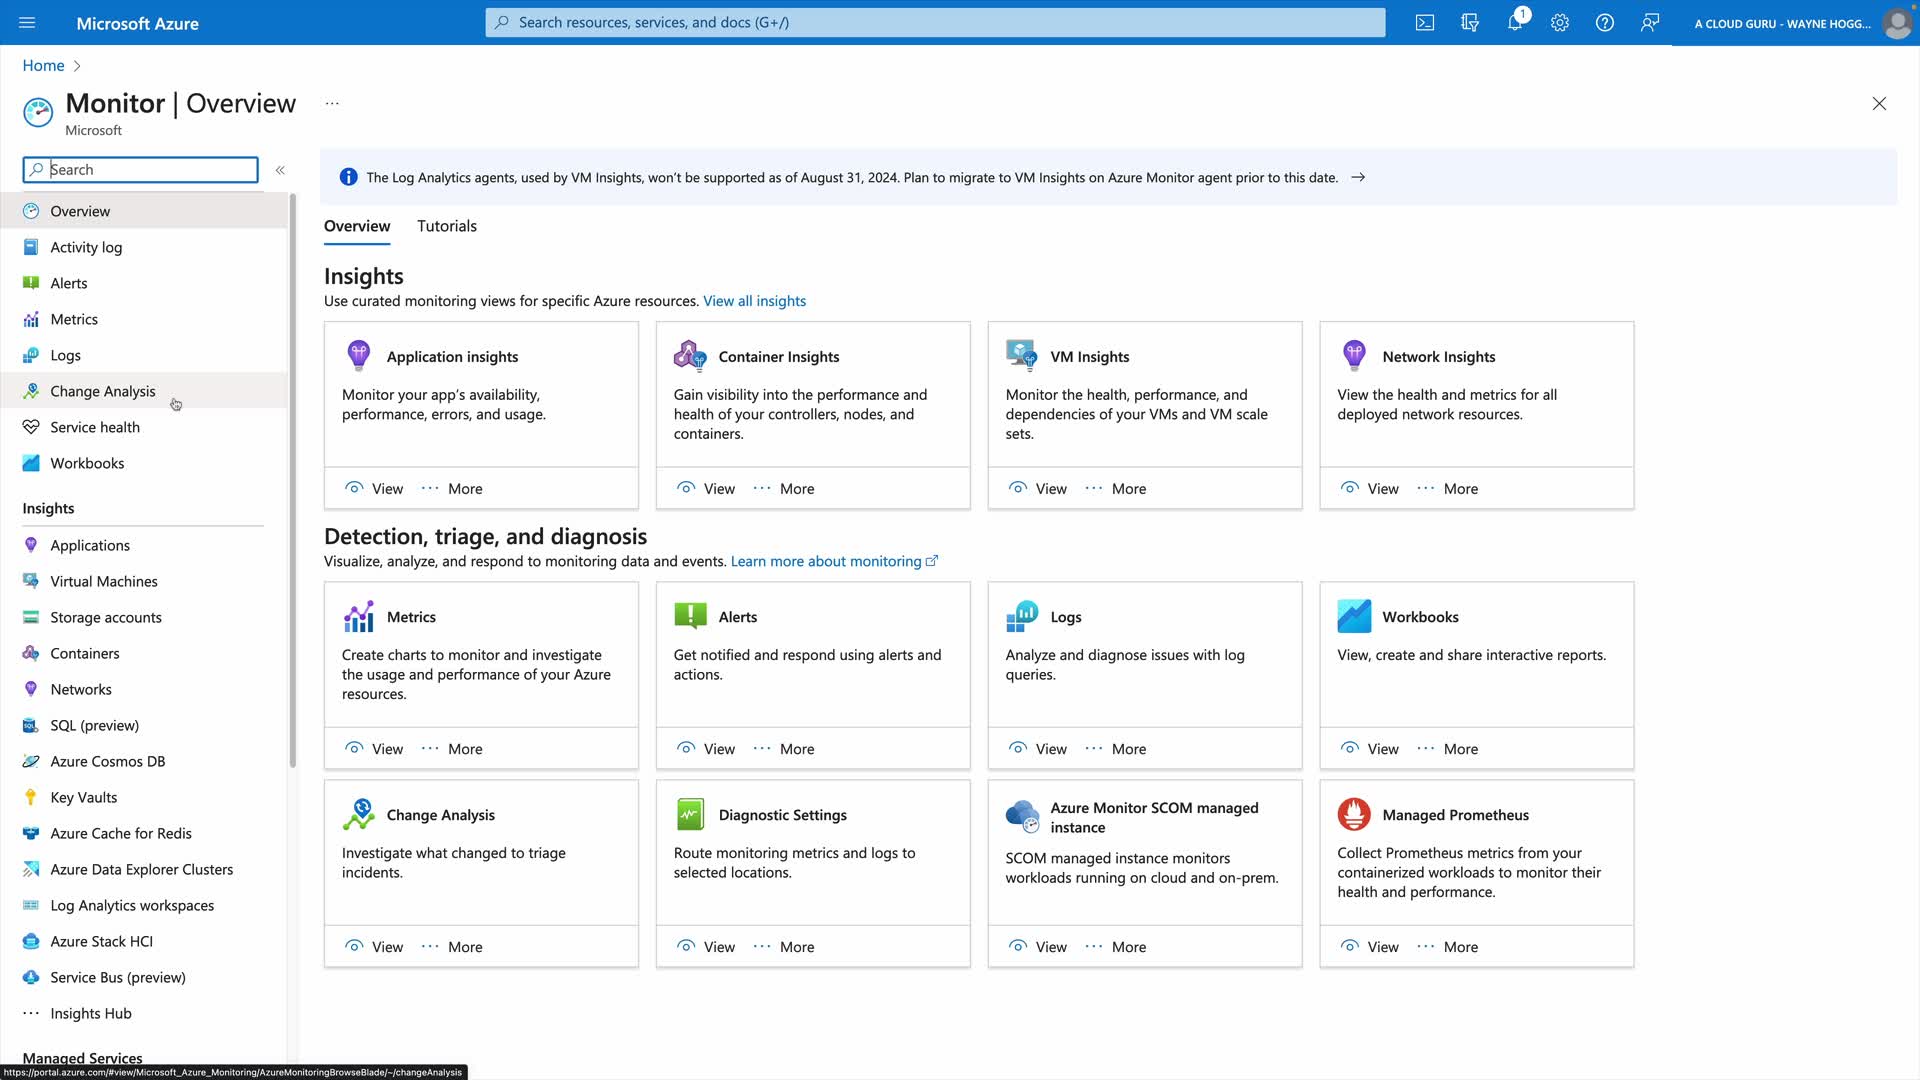Viewport: 1920px width, 1080px height.
Task: Open portal settings gear
Action: coord(1560,22)
